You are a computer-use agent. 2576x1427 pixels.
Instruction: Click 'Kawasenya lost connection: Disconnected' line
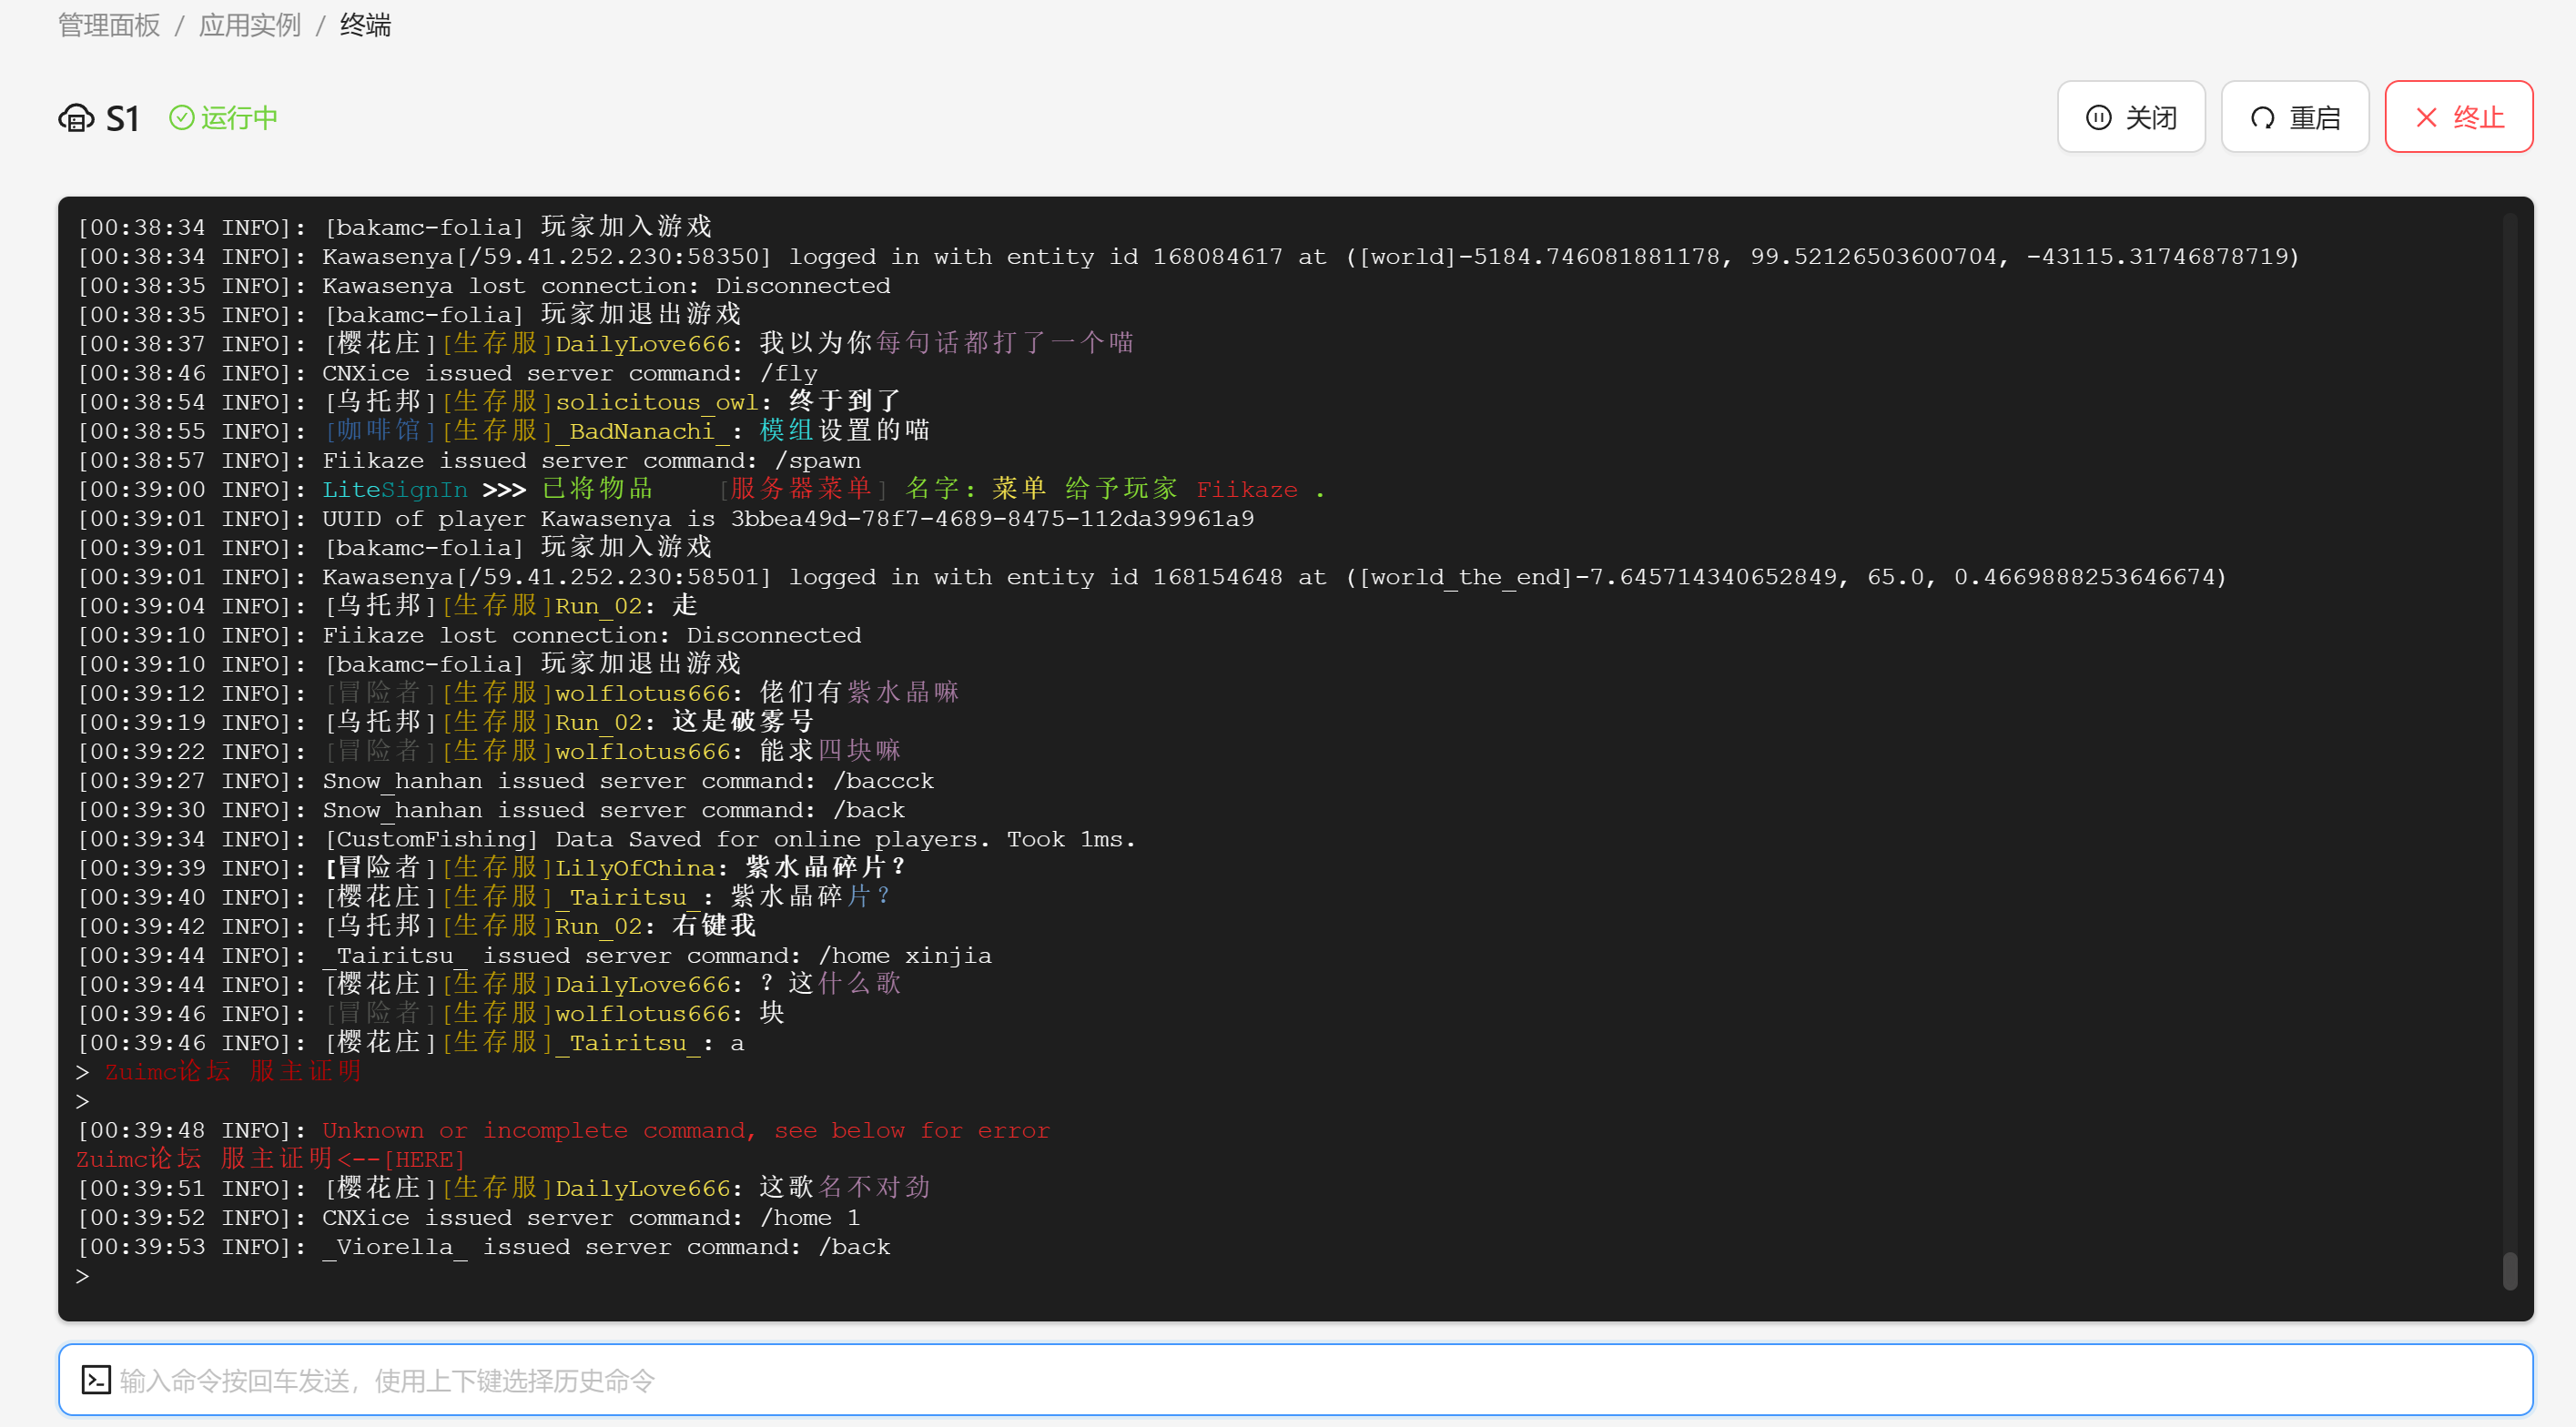(484, 286)
